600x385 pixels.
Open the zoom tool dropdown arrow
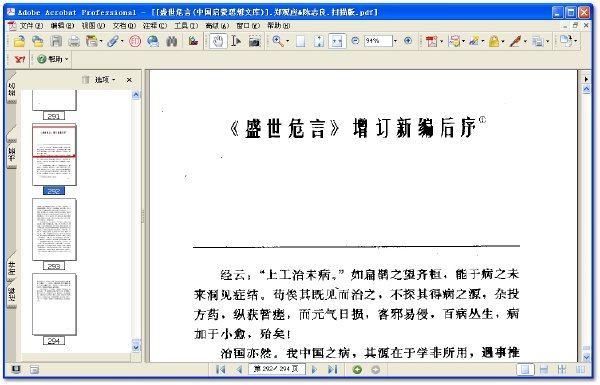click(x=287, y=41)
